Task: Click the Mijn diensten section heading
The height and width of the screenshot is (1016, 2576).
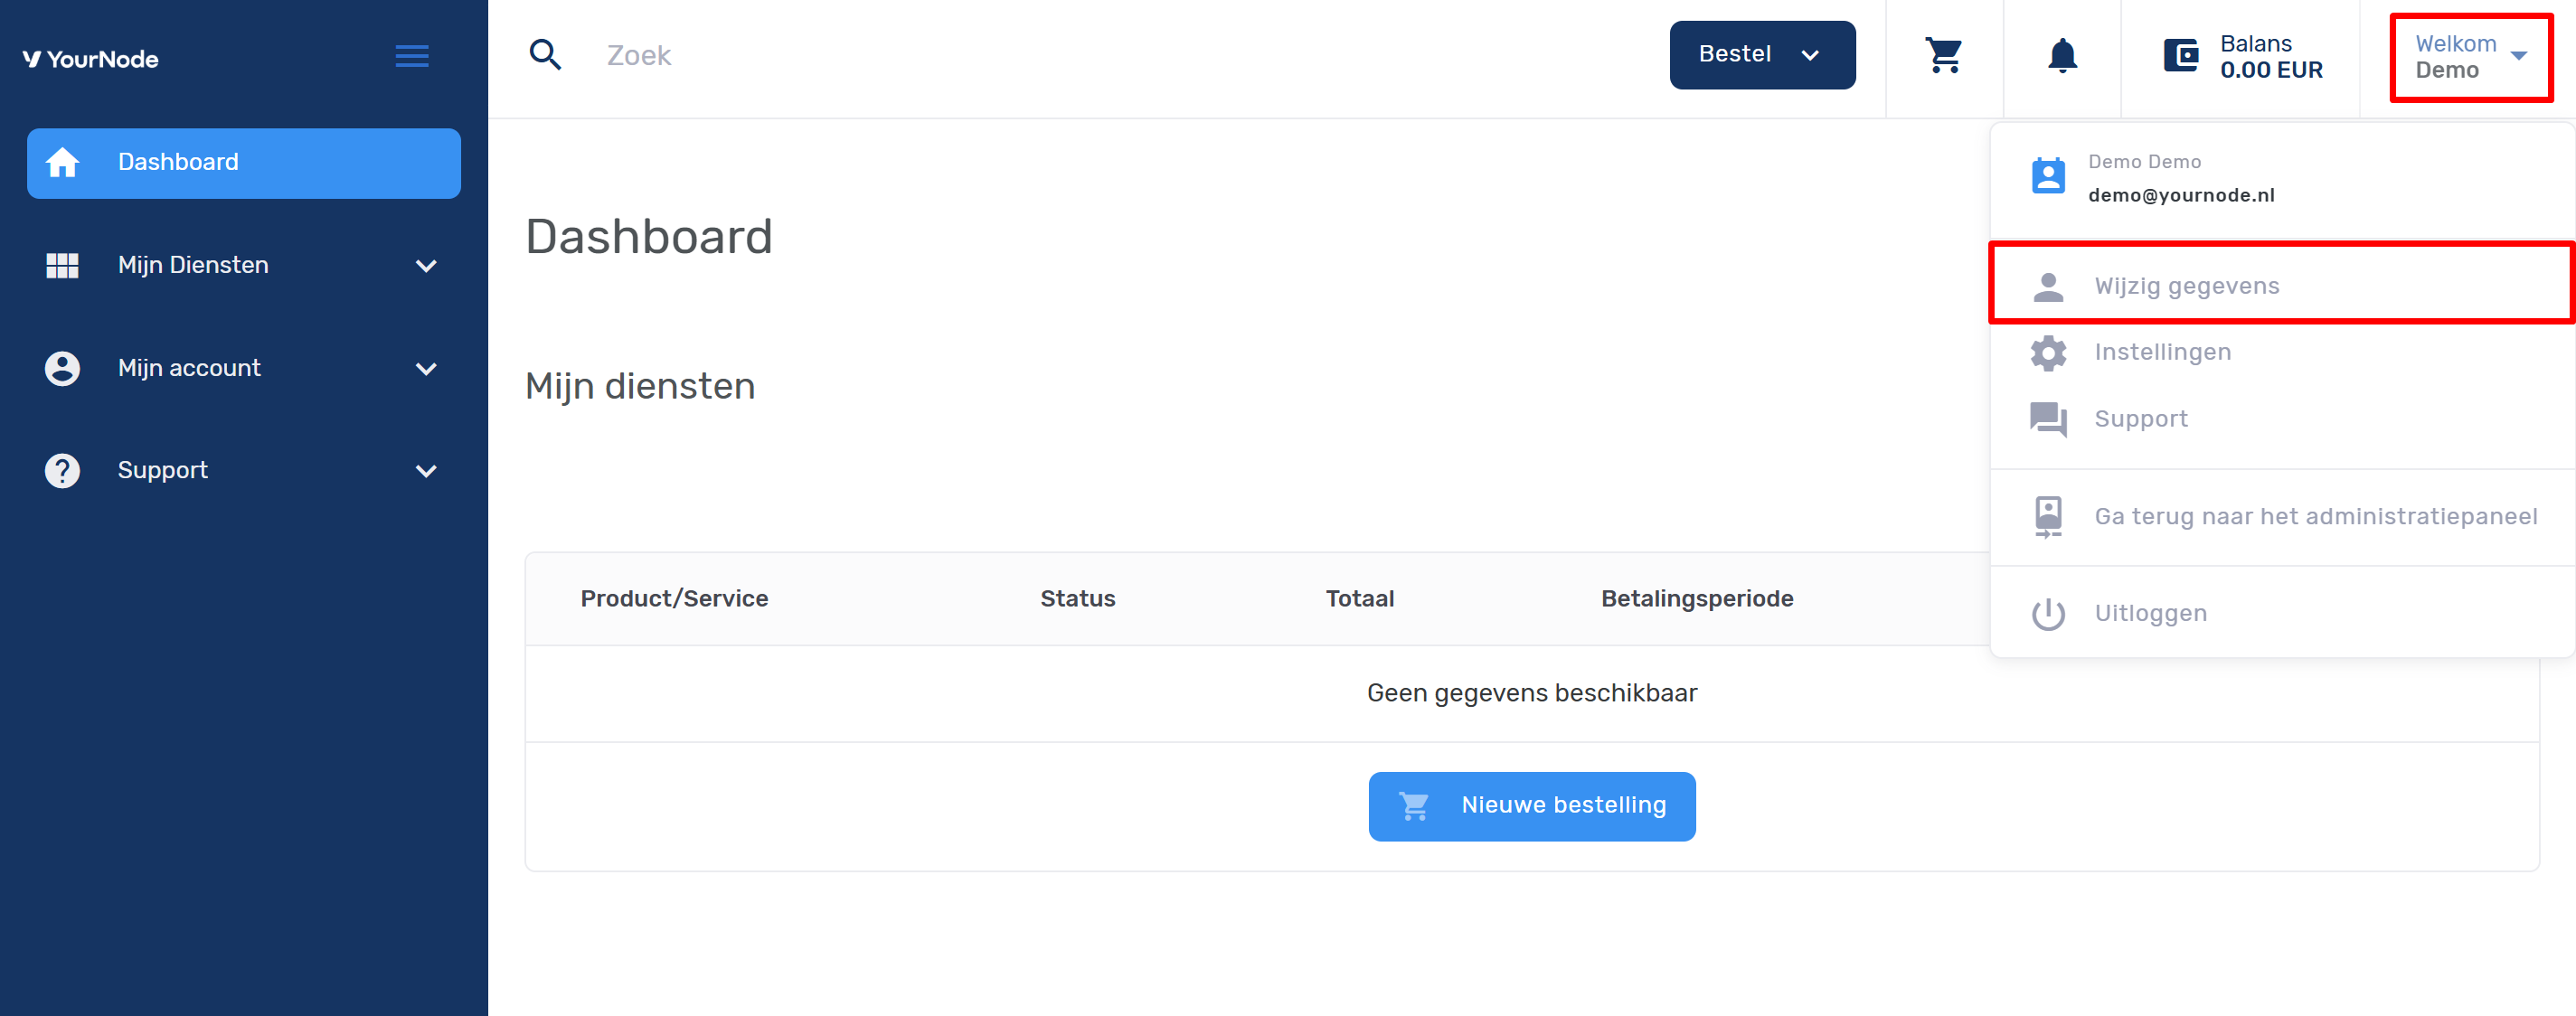Action: (640, 386)
